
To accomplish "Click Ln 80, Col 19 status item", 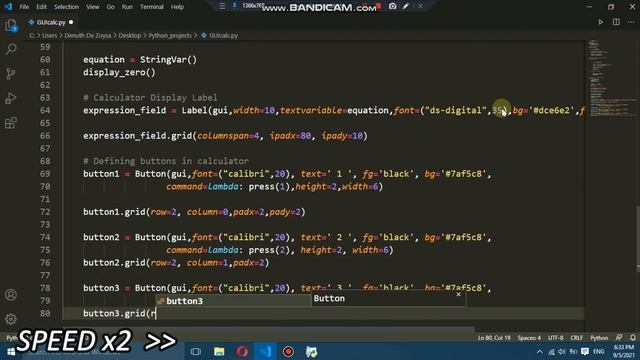I will pyautogui.click(x=493, y=338).
